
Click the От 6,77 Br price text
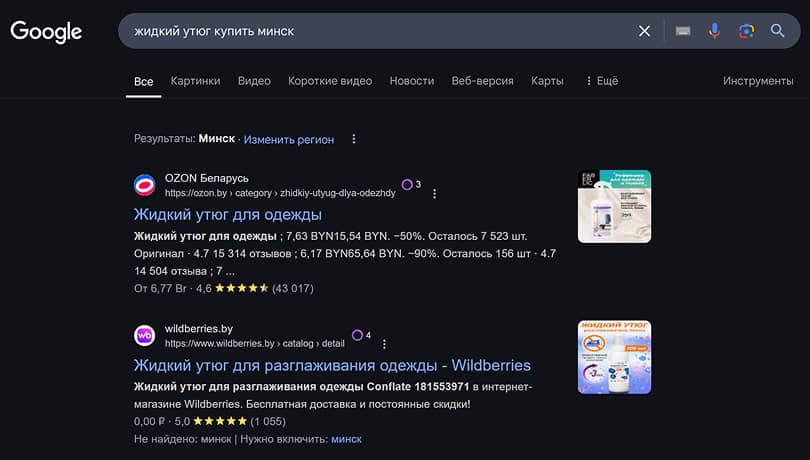[x=160, y=288]
